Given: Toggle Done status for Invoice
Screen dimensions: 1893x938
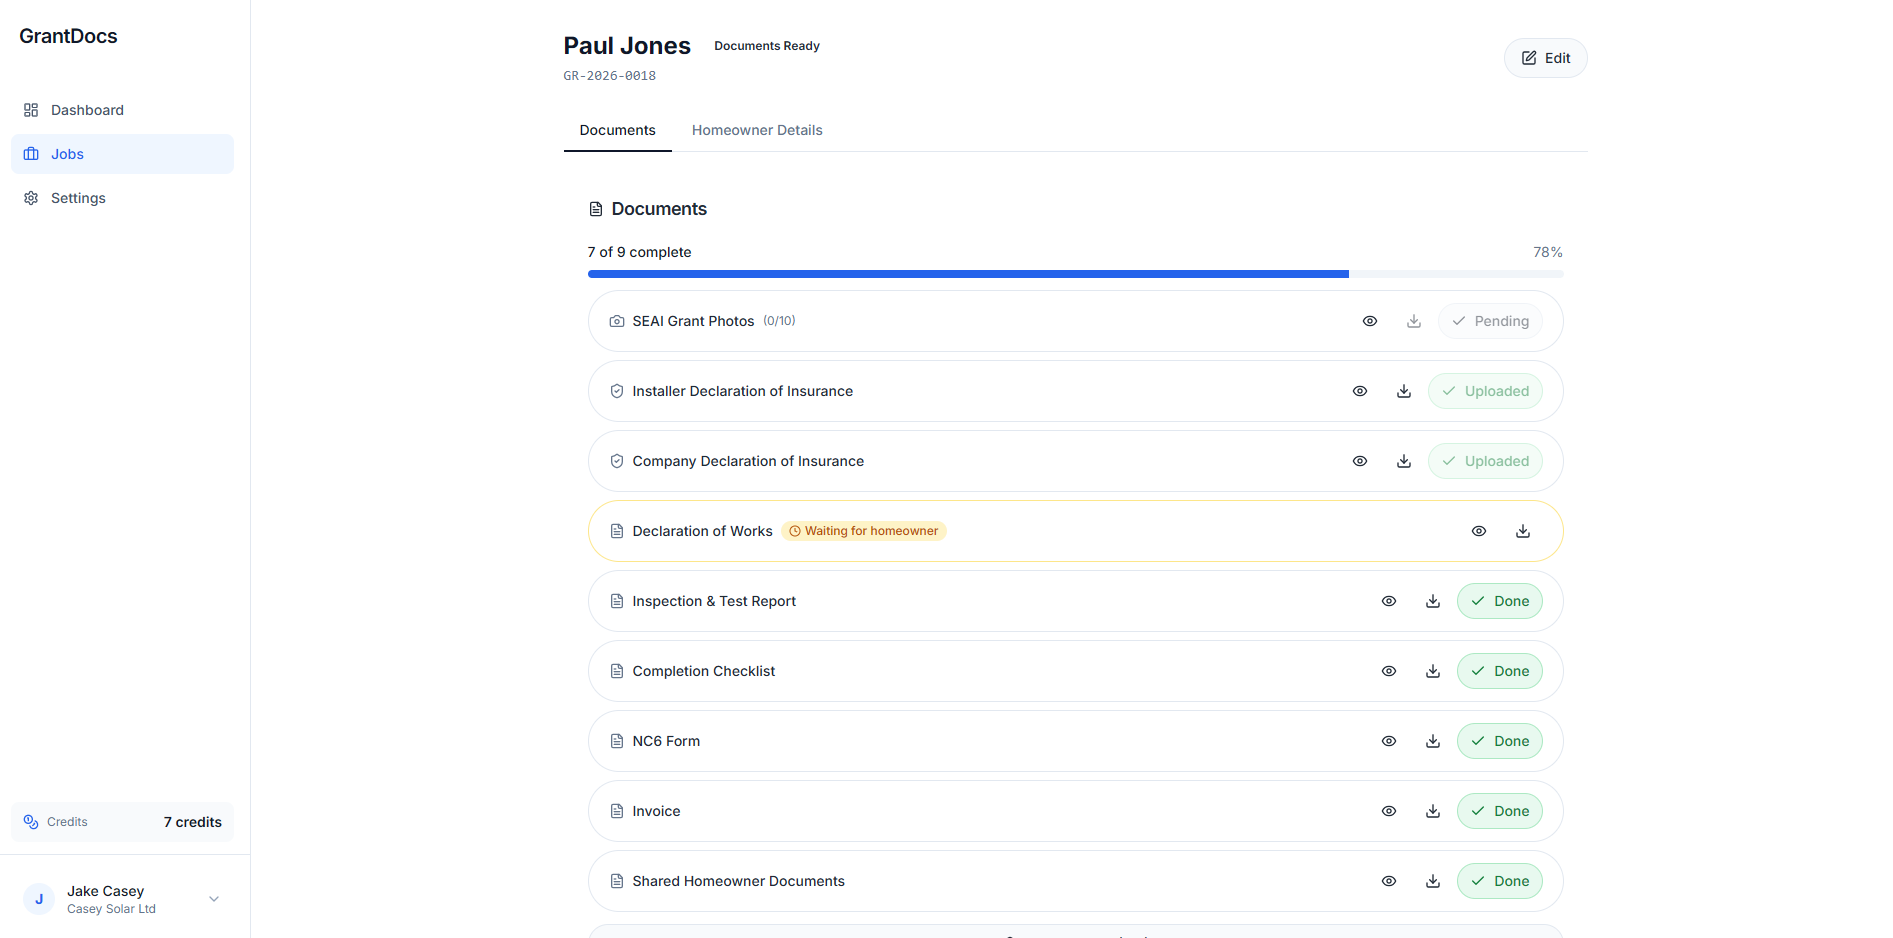Looking at the screenshot, I should (x=1500, y=811).
